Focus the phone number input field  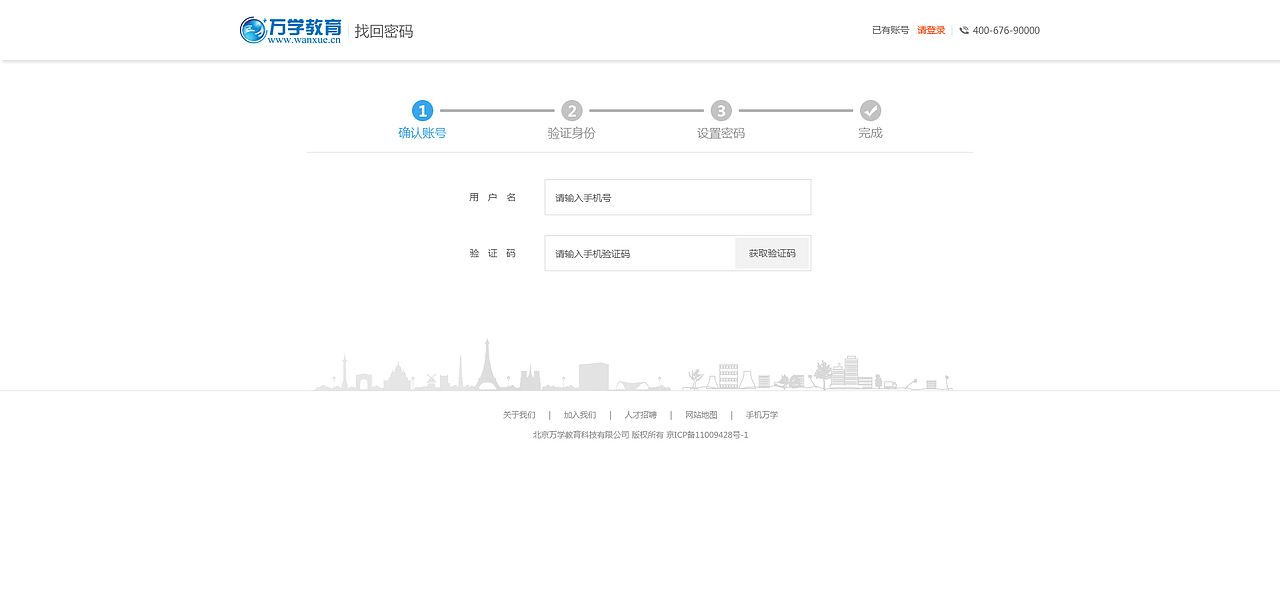(x=677, y=197)
